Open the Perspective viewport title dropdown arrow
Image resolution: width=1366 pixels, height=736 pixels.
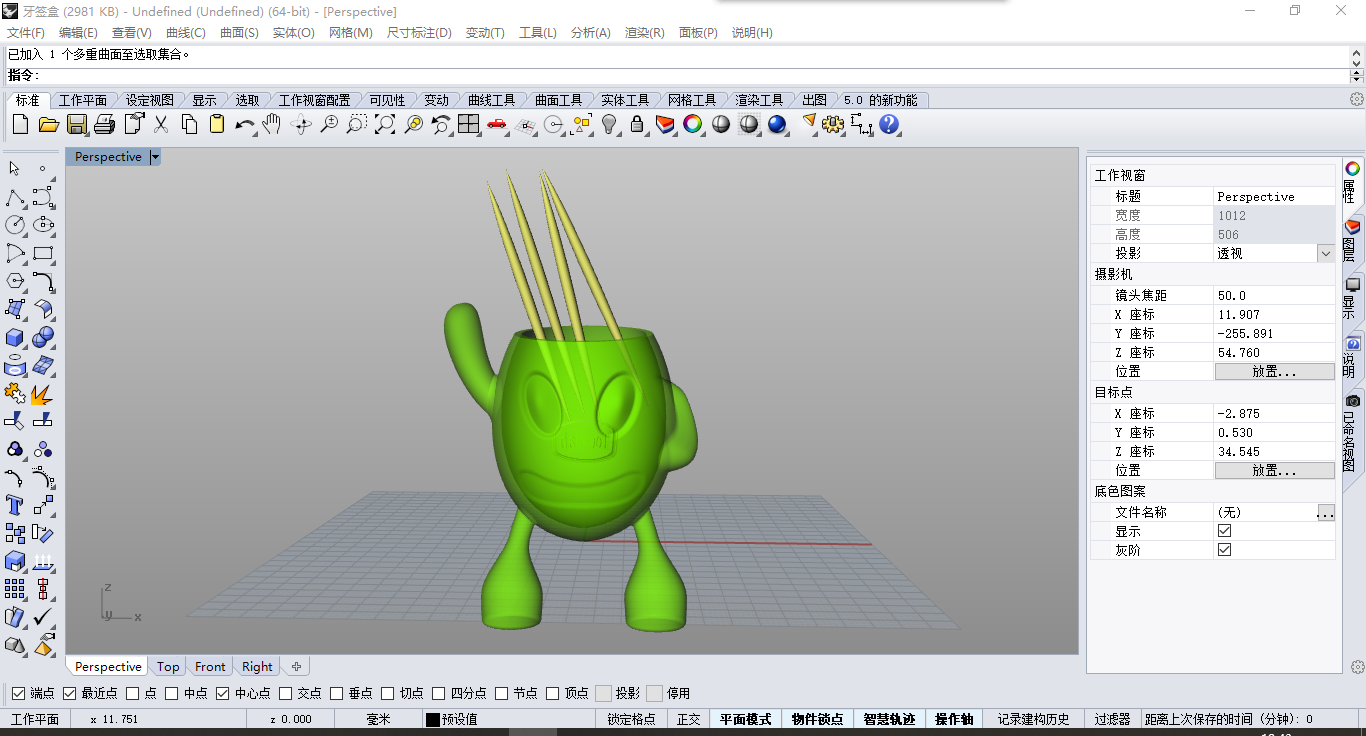tap(155, 157)
